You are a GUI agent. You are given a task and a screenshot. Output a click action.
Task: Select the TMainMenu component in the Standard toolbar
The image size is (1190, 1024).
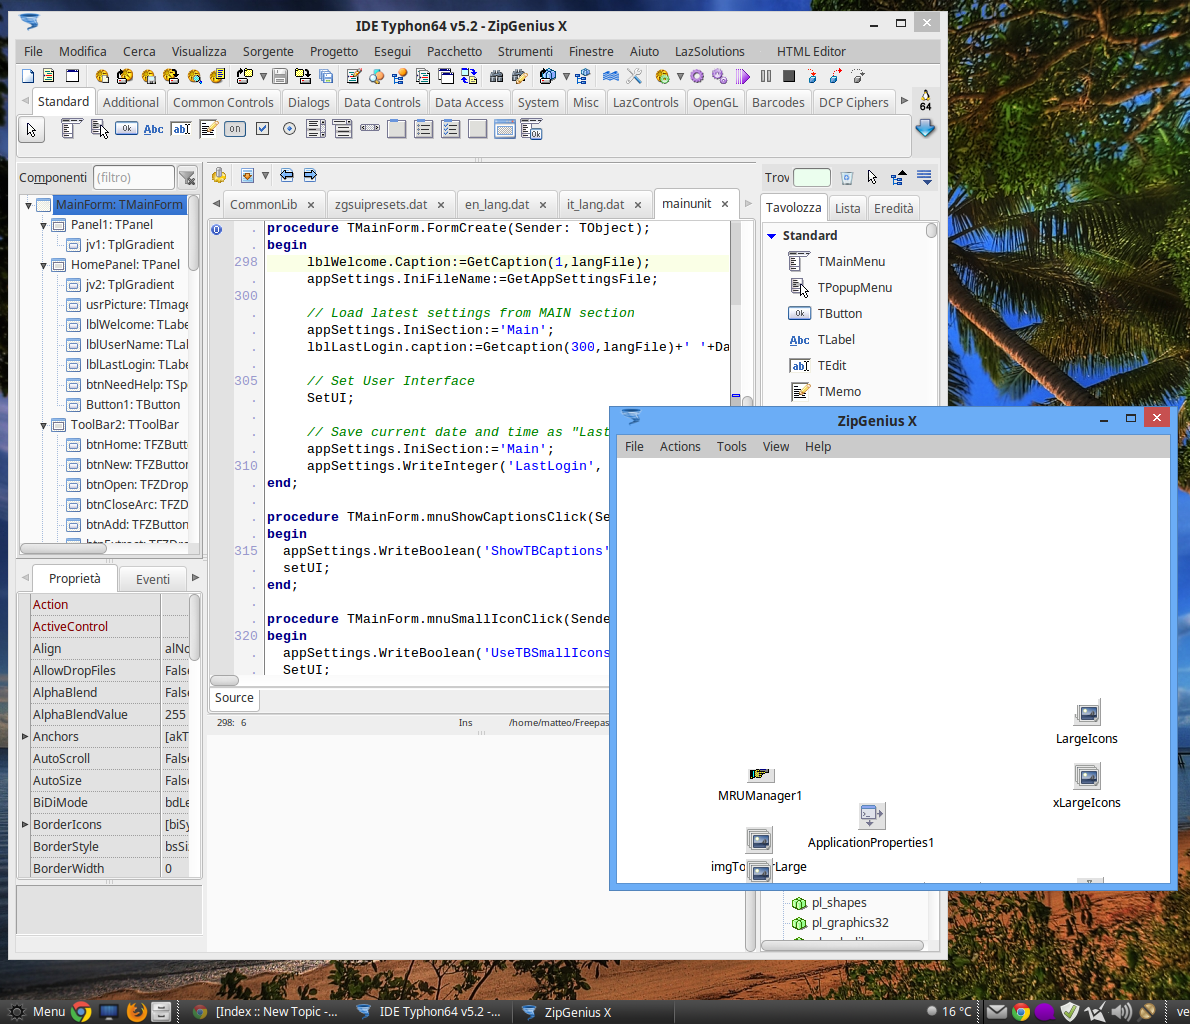[x=71, y=130]
